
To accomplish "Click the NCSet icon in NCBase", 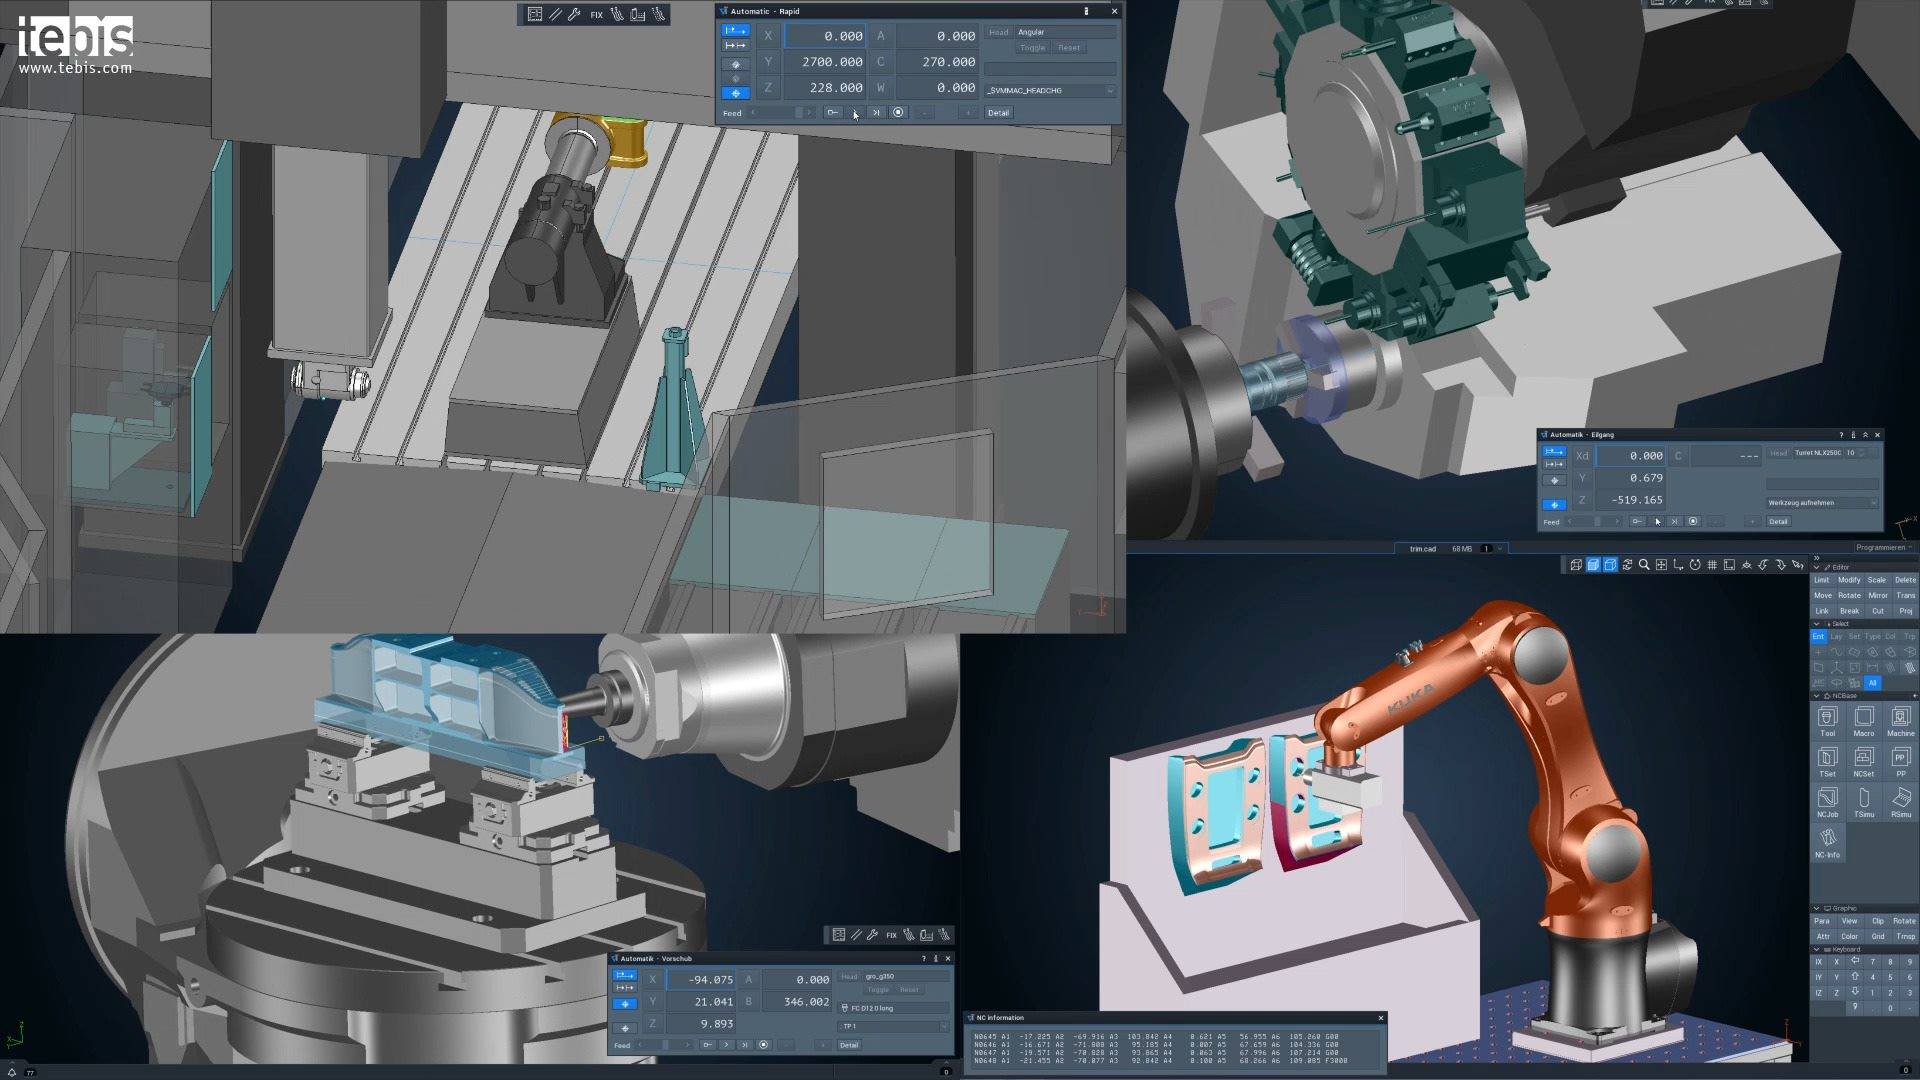I will pos(1864,761).
